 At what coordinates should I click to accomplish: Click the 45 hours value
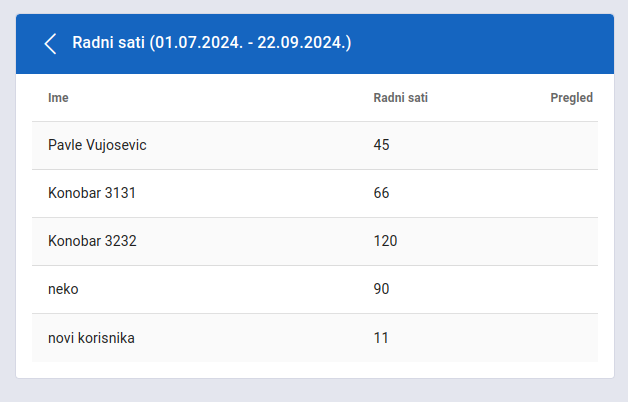click(x=381, y=145)
